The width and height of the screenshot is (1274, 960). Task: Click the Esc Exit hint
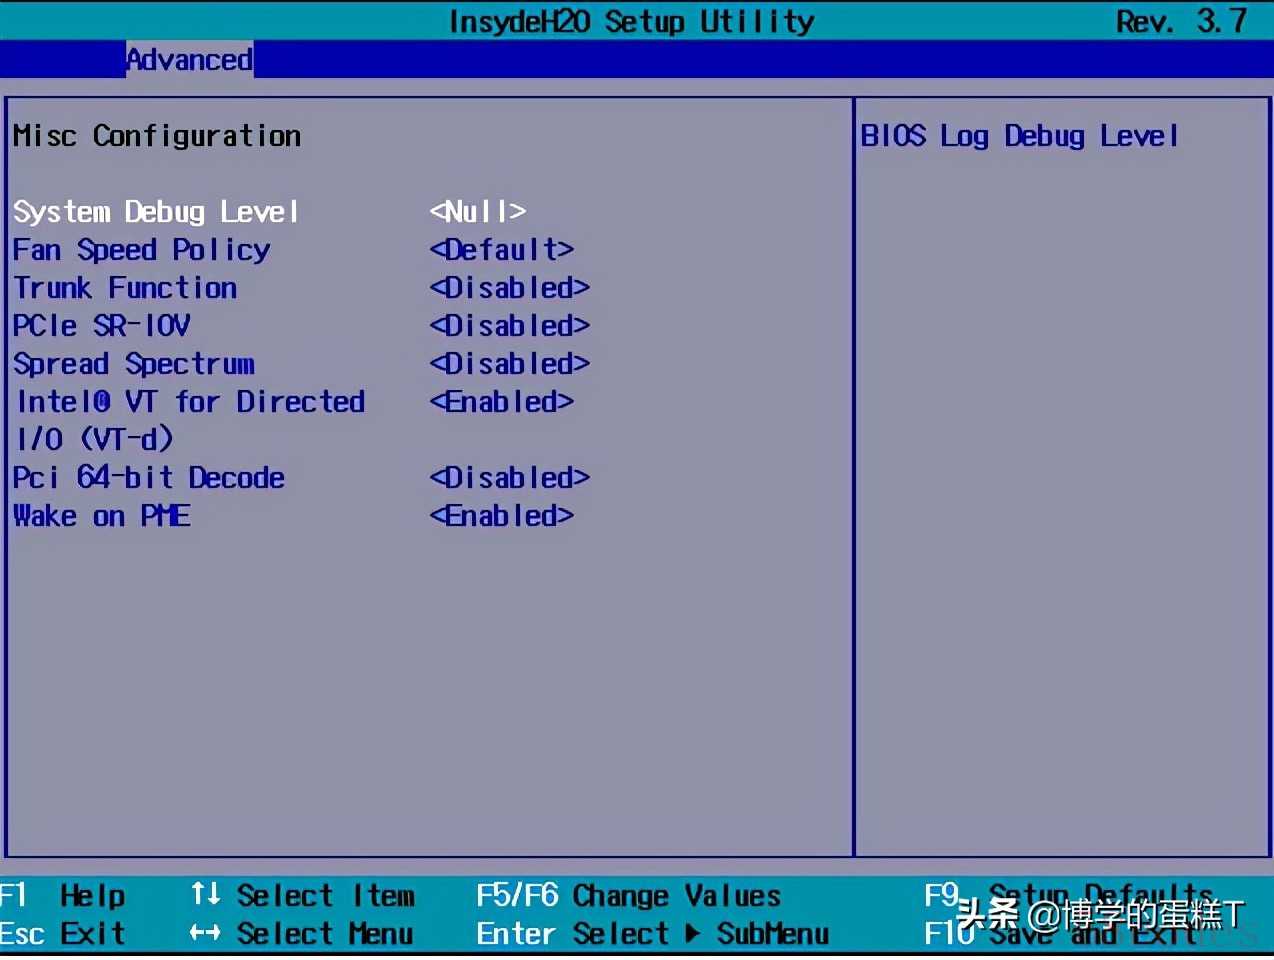(x=63, y=934)
